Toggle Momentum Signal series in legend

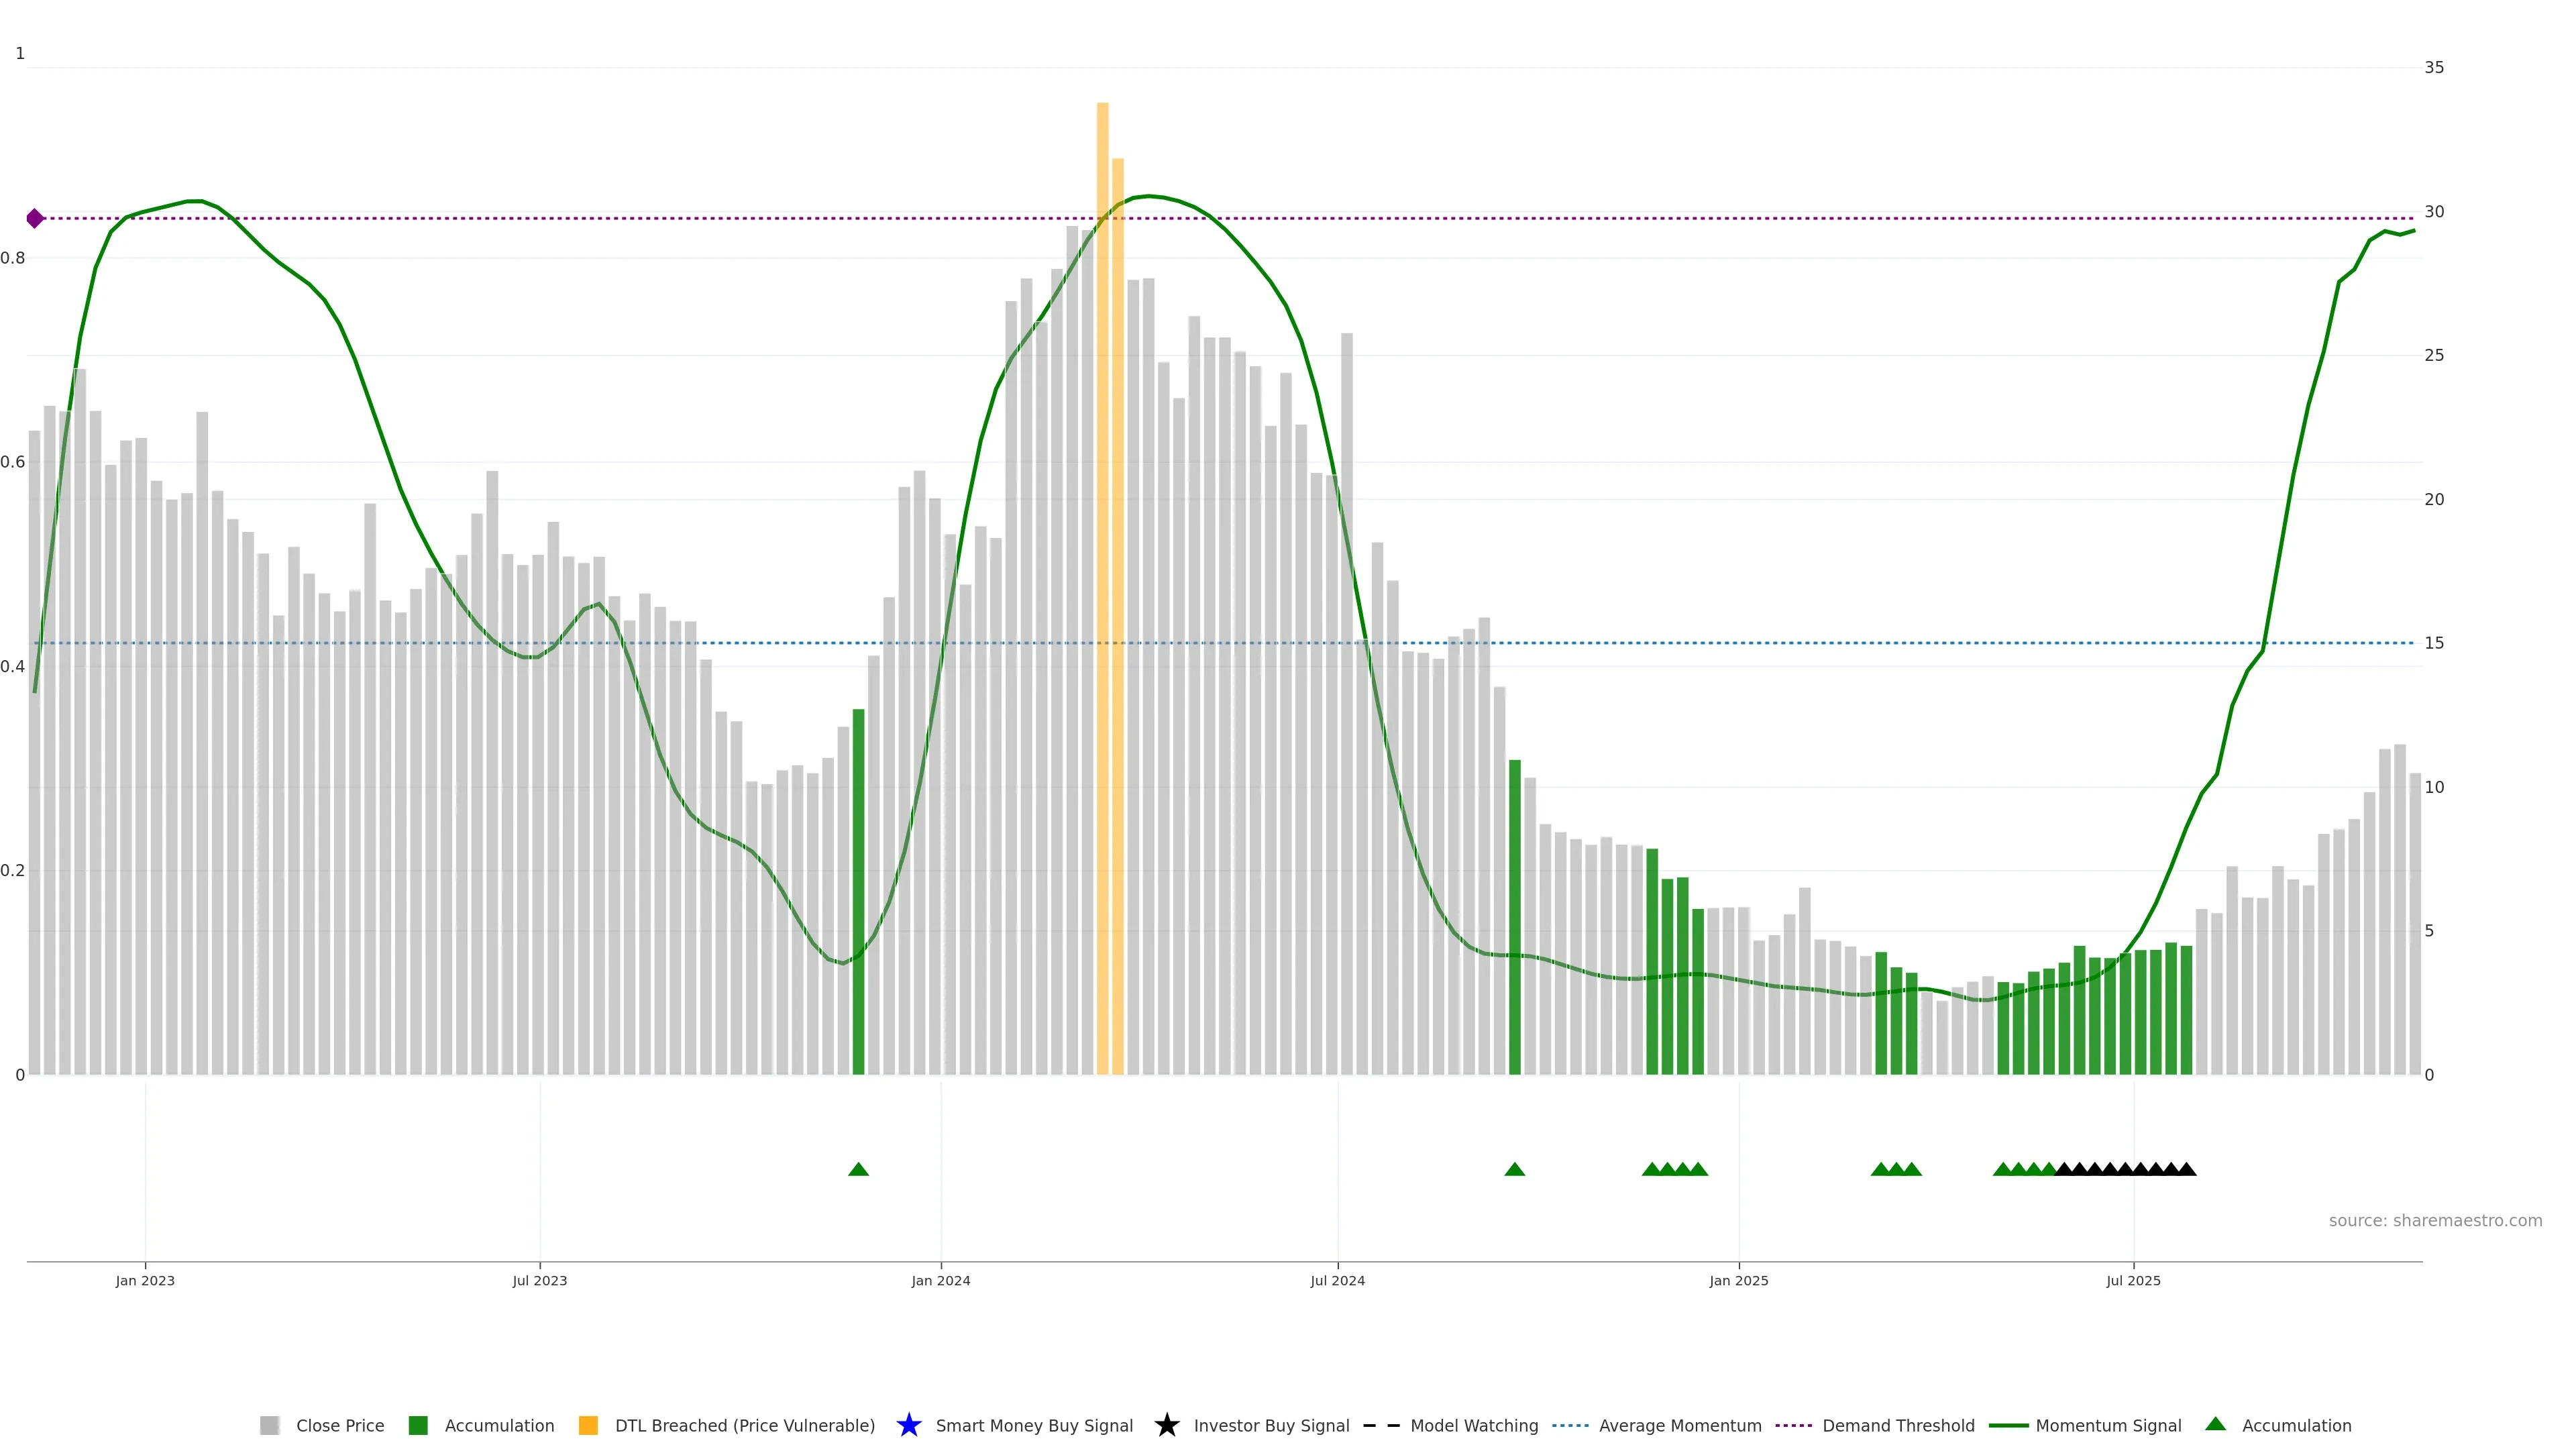(x=2108, y=1425)
